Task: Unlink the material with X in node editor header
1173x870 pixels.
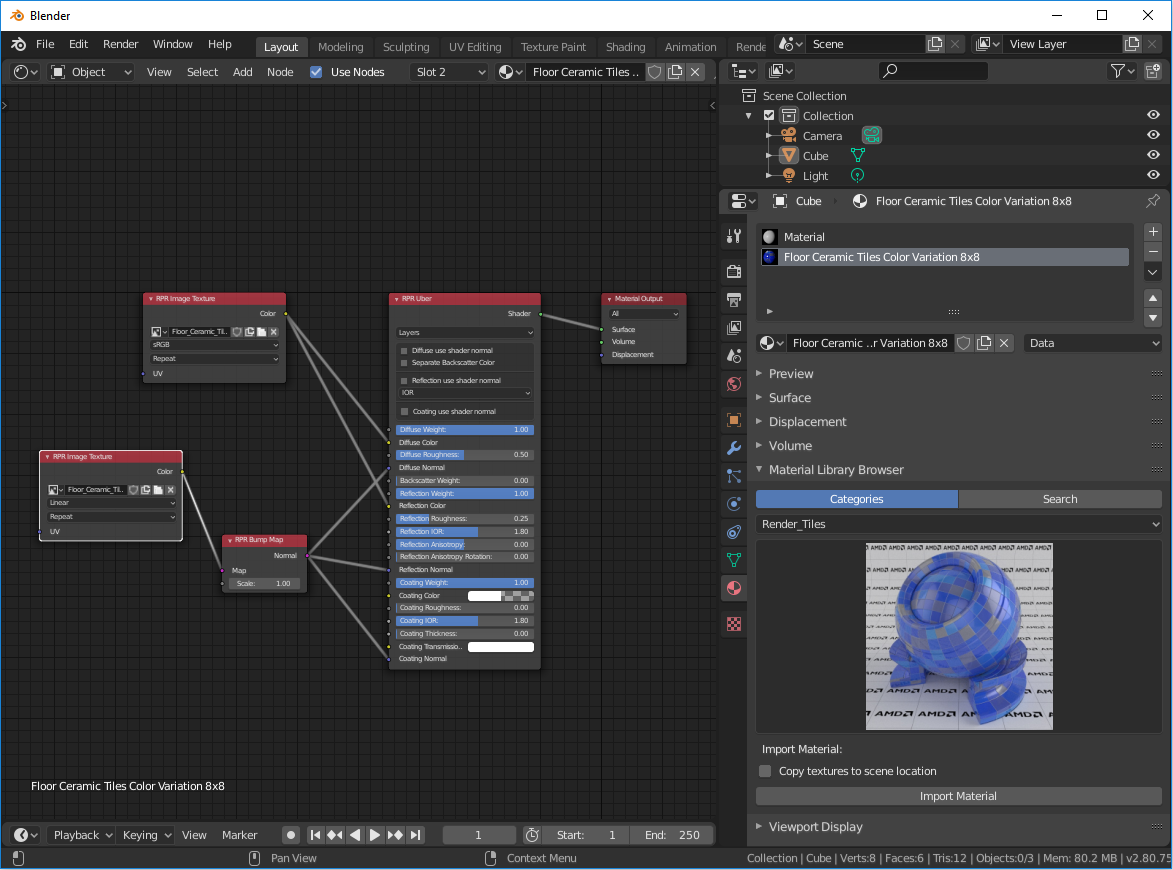Action: [x=695, y=72]
